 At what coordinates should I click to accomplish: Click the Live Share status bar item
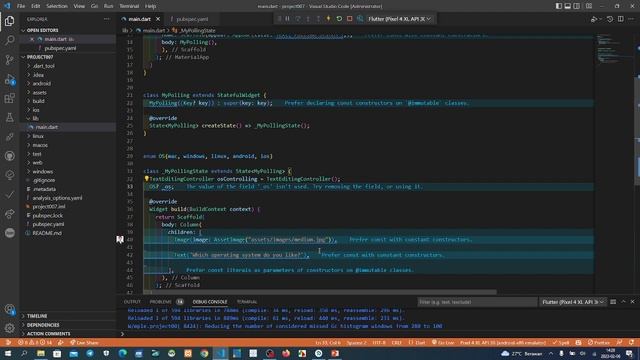point(84,342)
